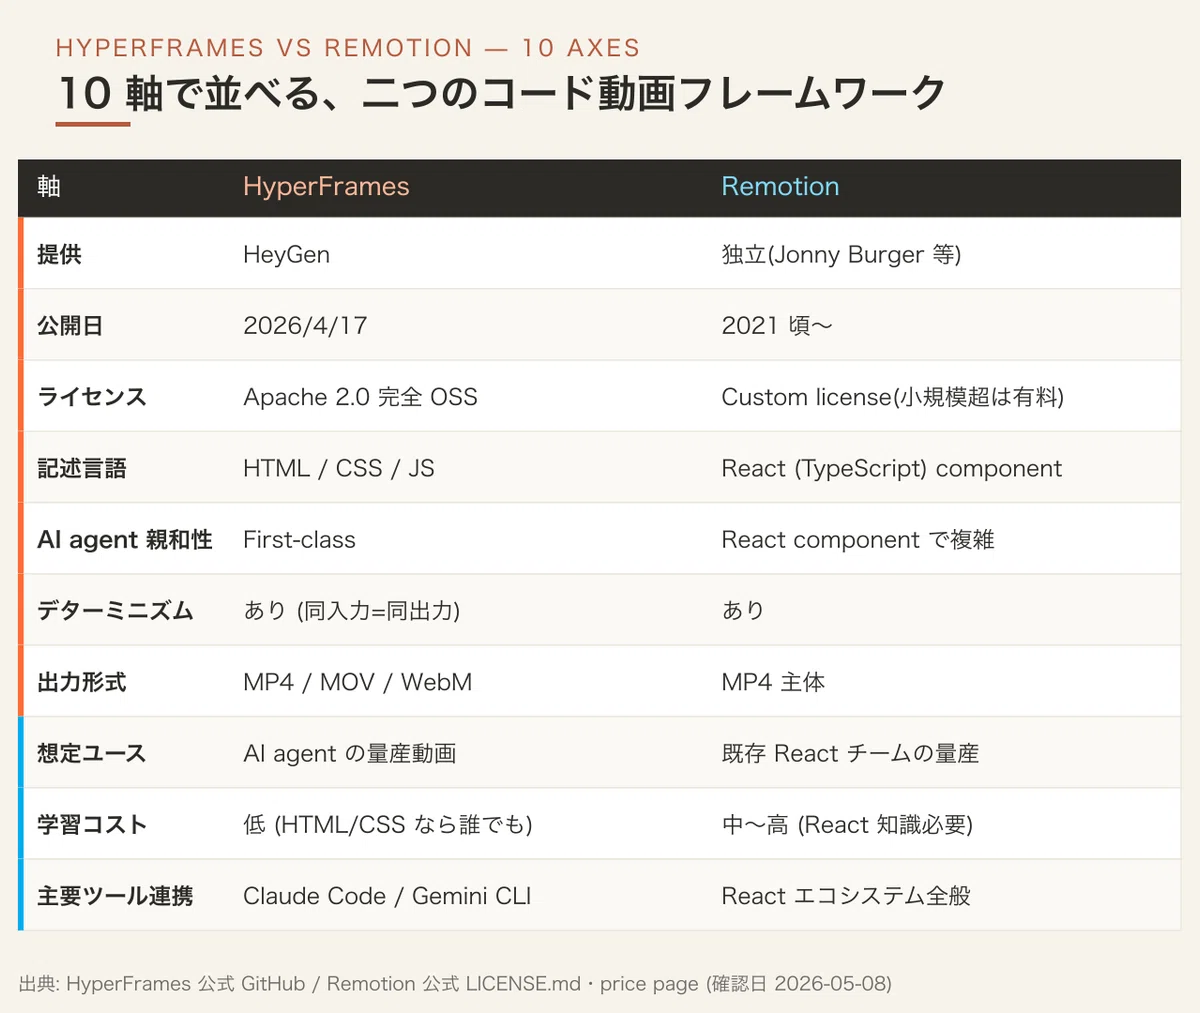Select the '独立(Jonny Burger 等)' cell
The height and width of the screenshot is (1013, 1200).
click(x=841, y=254)
